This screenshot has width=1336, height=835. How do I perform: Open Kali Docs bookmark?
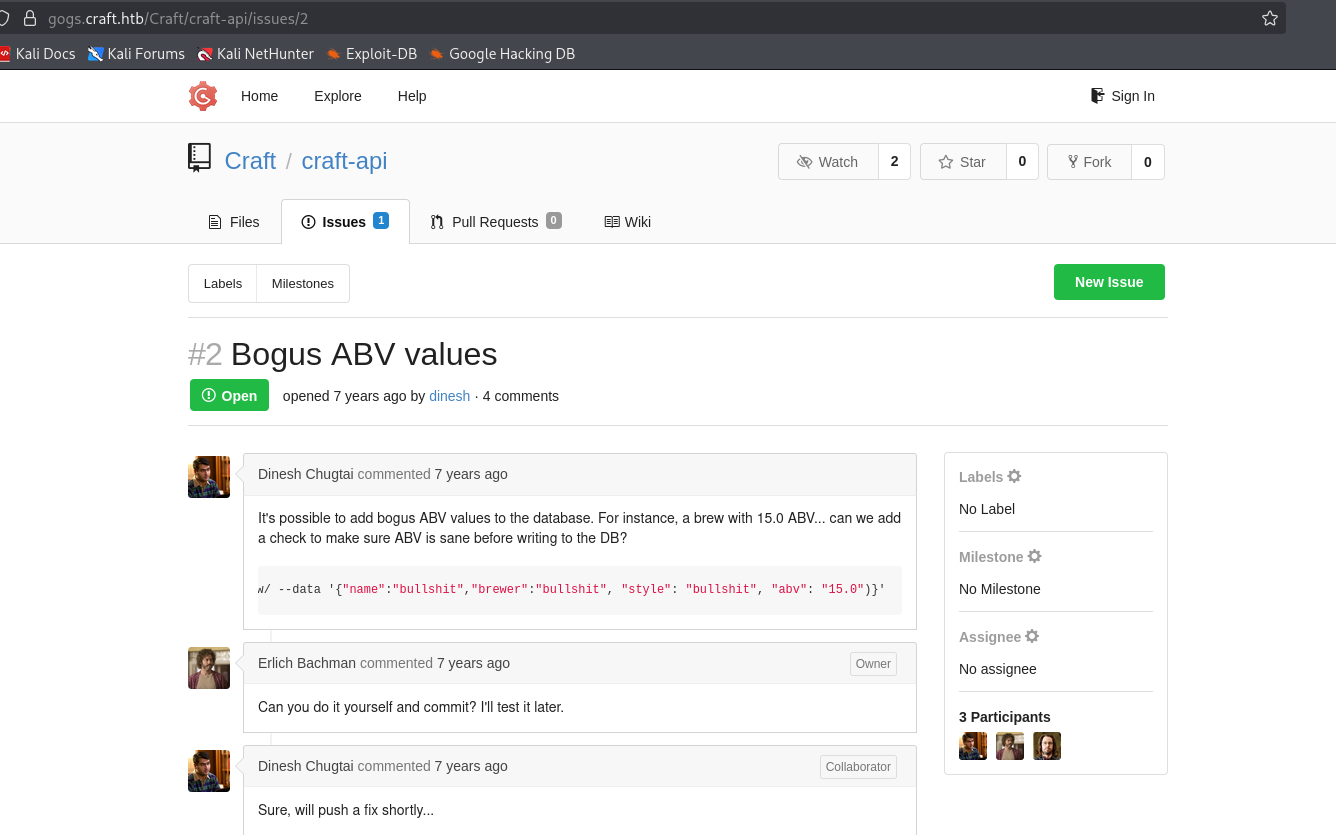(38, 54)
